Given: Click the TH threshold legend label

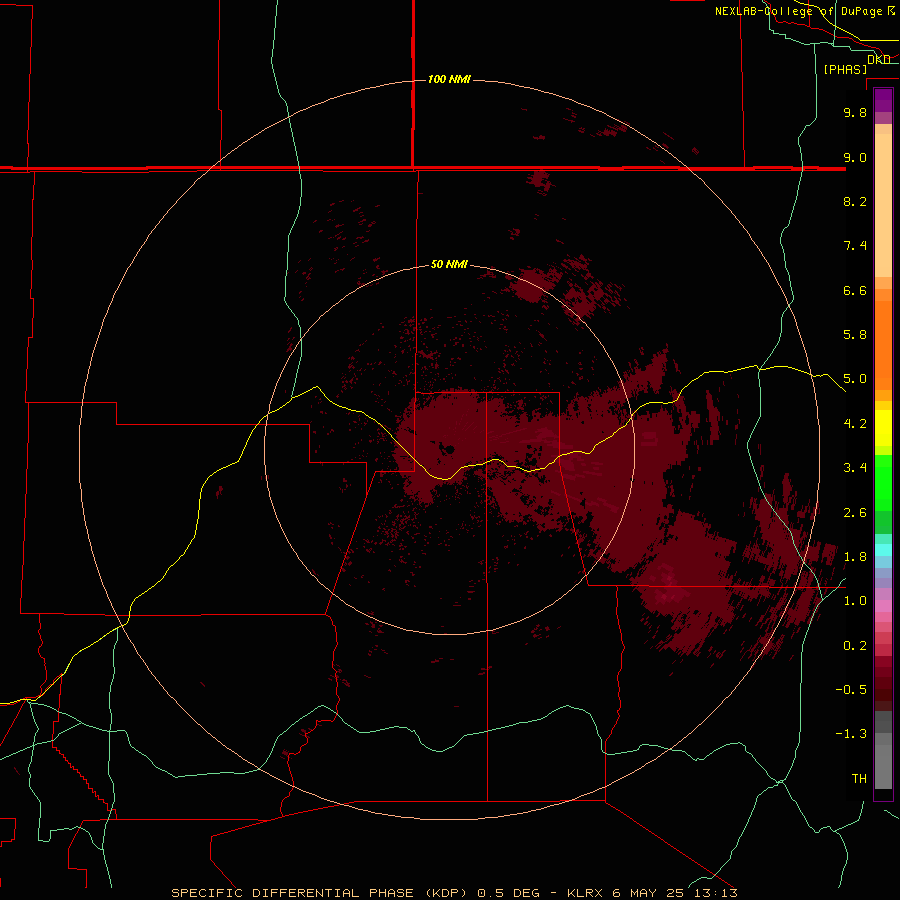Looking at the screenshot, I should point(859,779).
